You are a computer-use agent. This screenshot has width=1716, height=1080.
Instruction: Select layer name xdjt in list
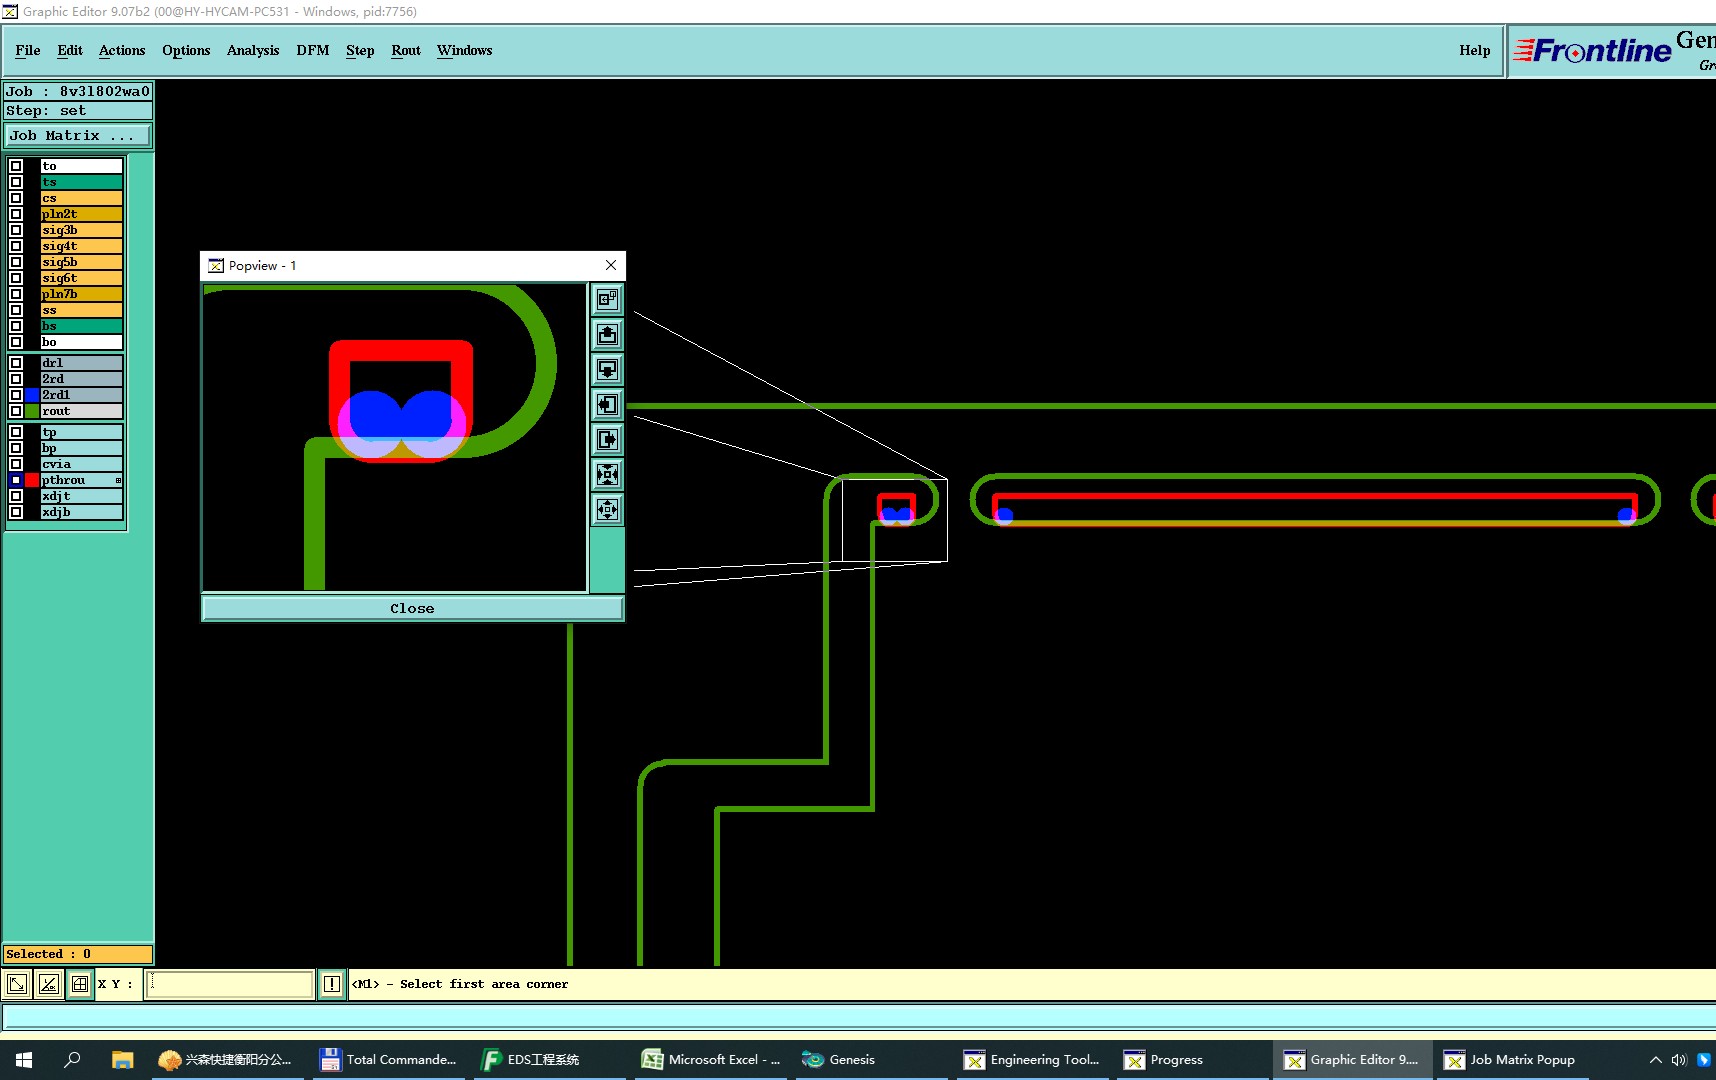tap(82, 496)
